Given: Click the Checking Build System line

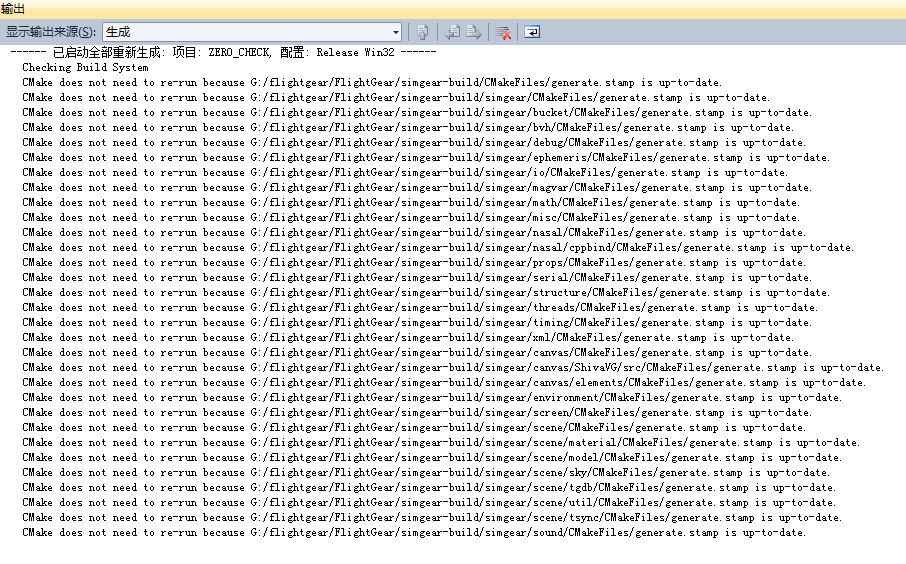Looking at the screenshot, I should click(86, 68).
